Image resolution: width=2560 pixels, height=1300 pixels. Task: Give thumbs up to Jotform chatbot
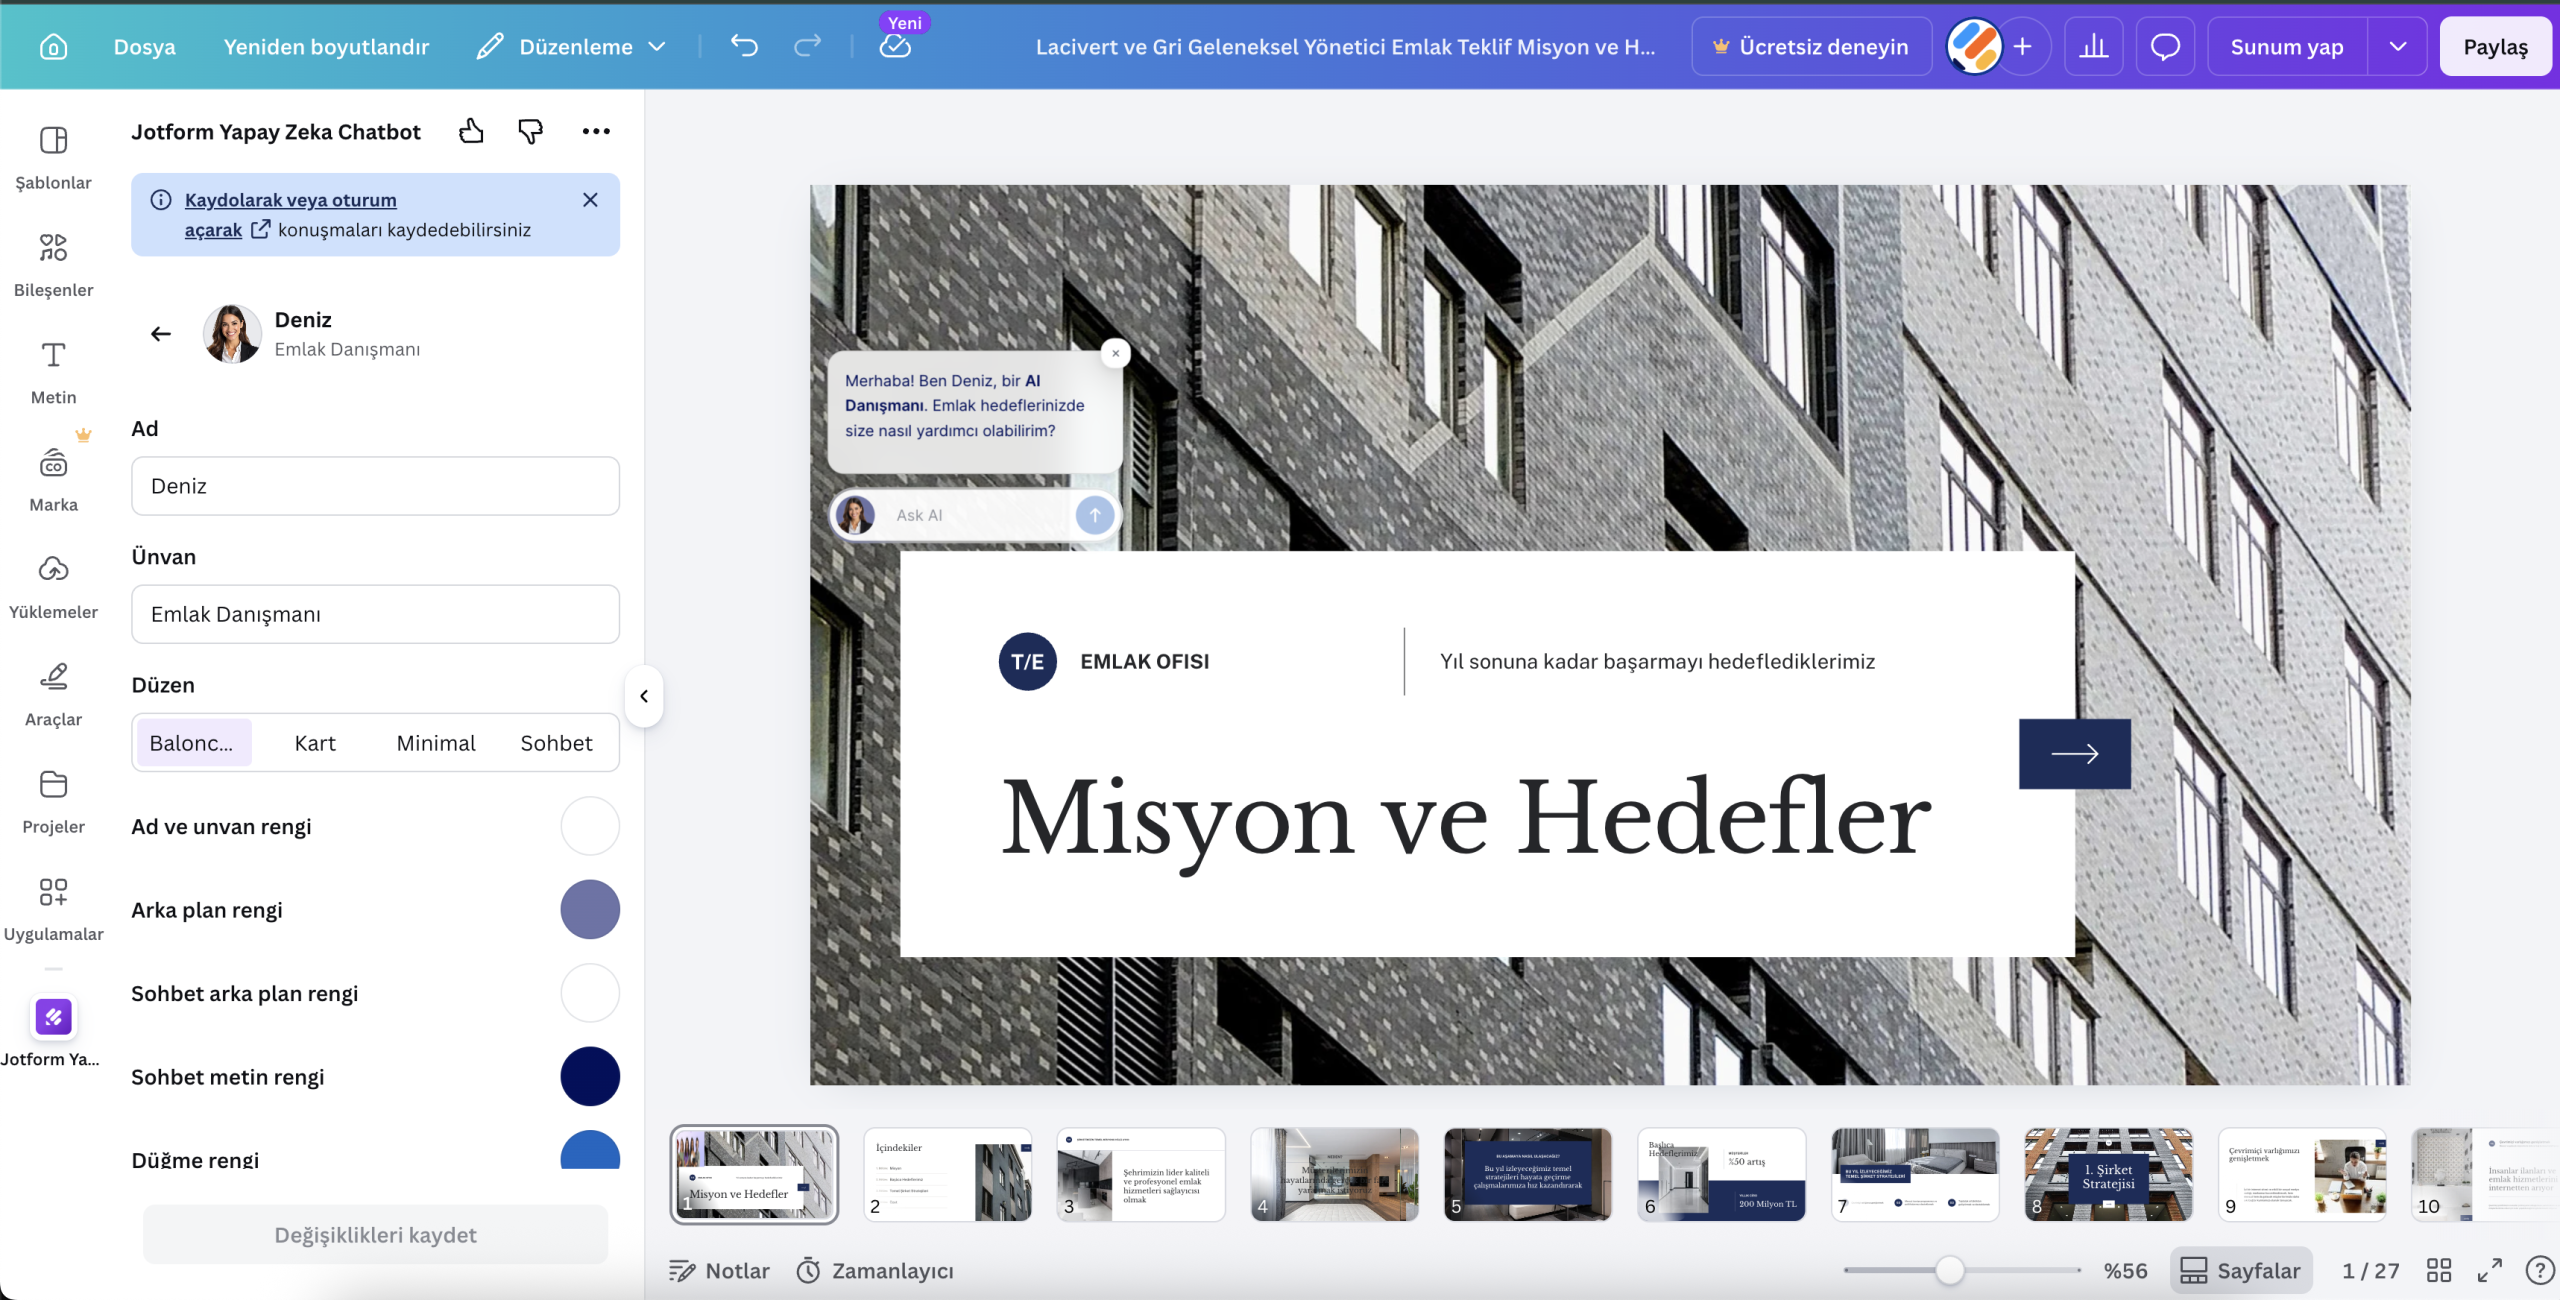(470, 131)
